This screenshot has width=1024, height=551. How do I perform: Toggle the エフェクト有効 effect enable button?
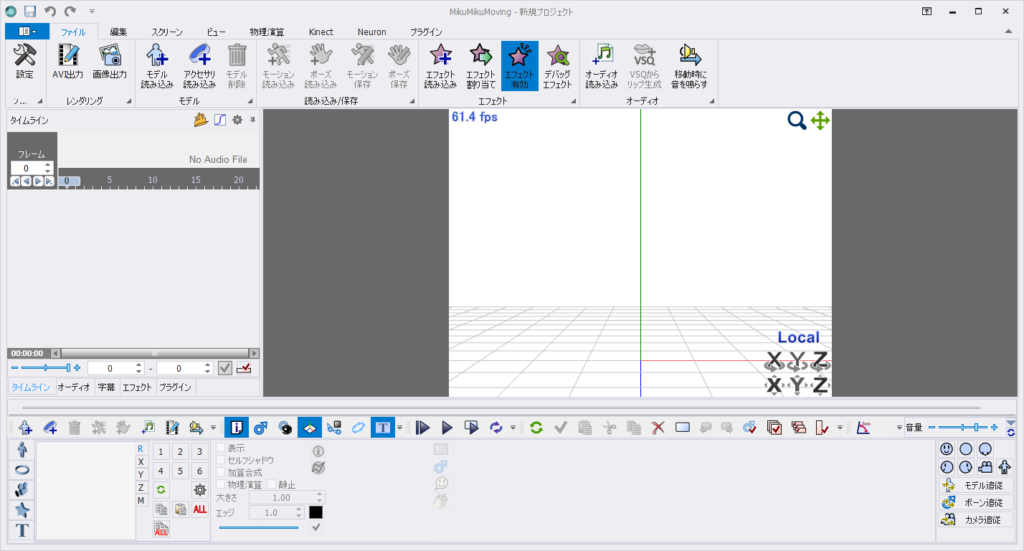click(x=520, y=66)
